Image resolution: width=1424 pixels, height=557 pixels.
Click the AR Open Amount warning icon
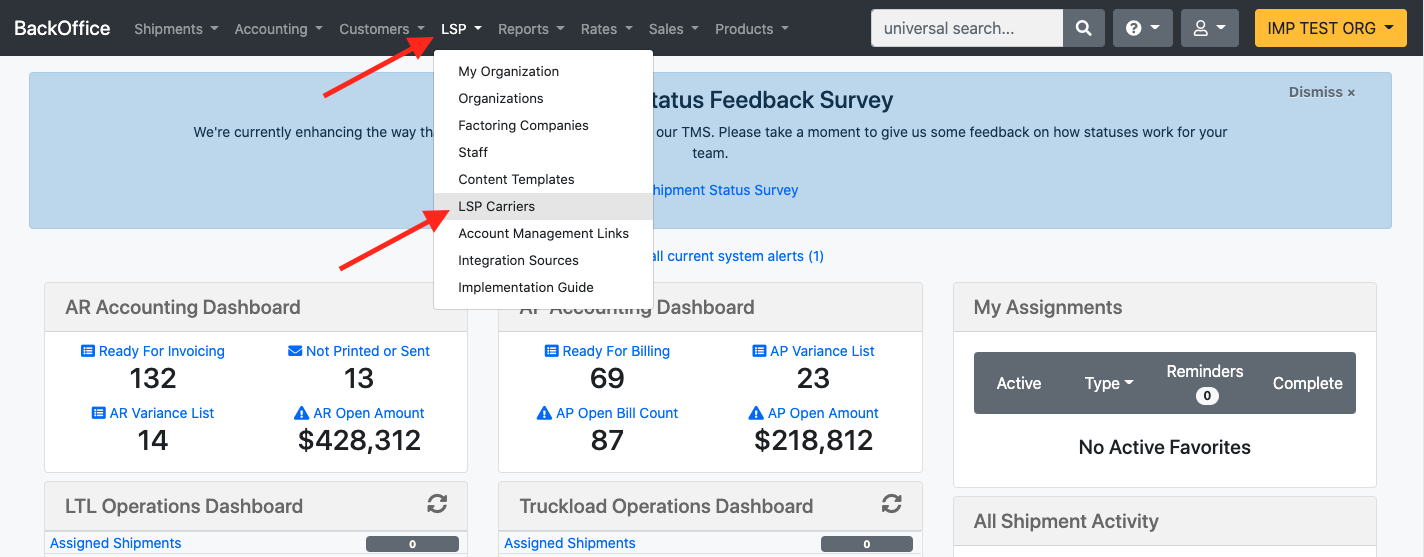click(302, 413)
